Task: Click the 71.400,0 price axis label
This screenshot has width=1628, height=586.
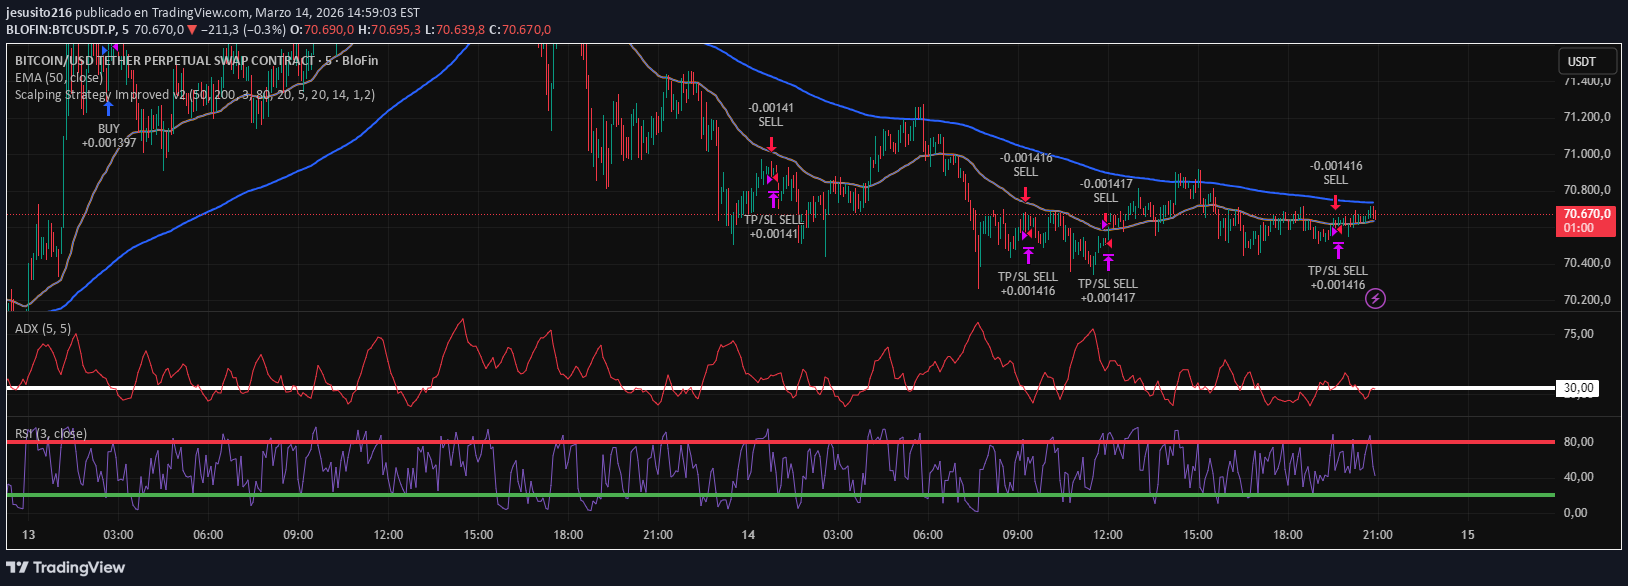Action: [x=1586, y=81]
